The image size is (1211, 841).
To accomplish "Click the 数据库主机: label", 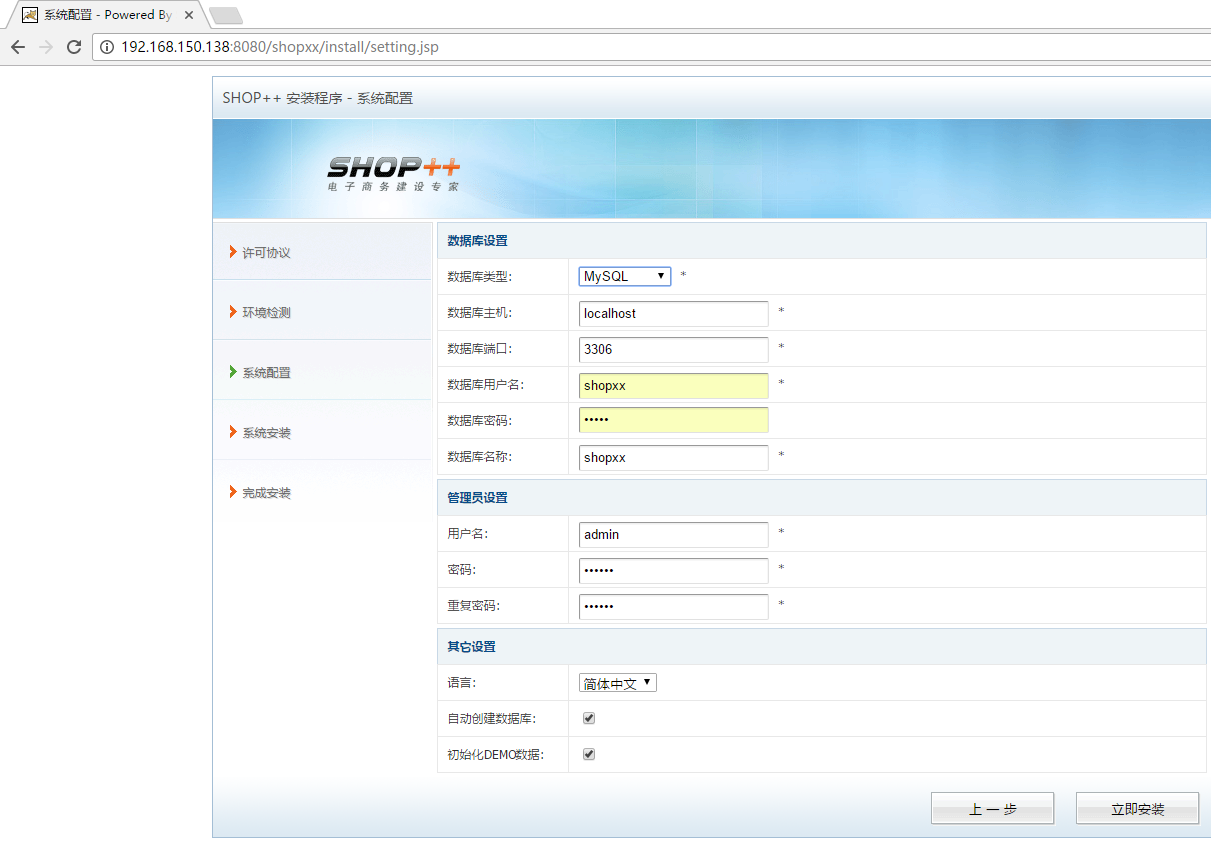I will (479, 313).
